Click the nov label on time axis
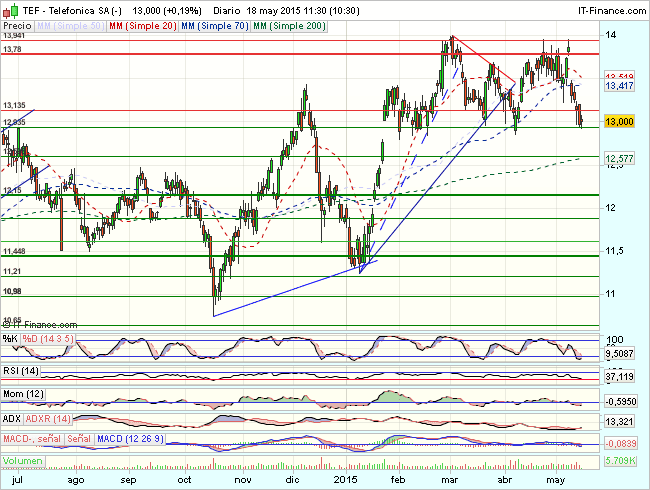 [x=243, y=480]
